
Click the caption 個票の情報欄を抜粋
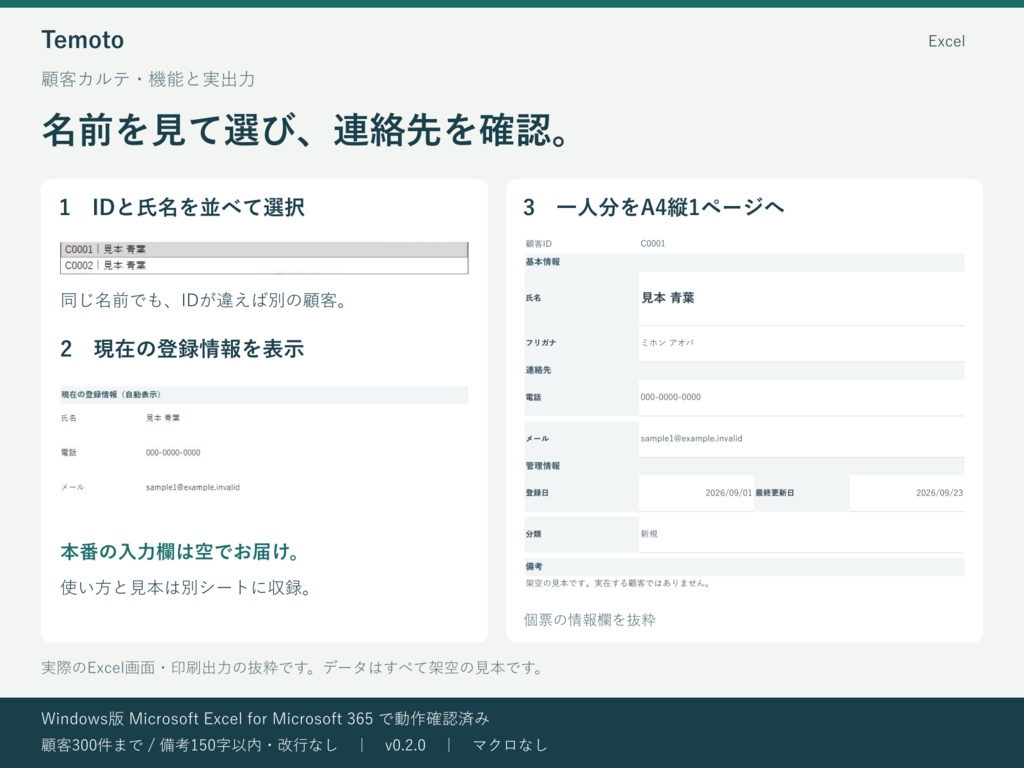tap(590, 620)
